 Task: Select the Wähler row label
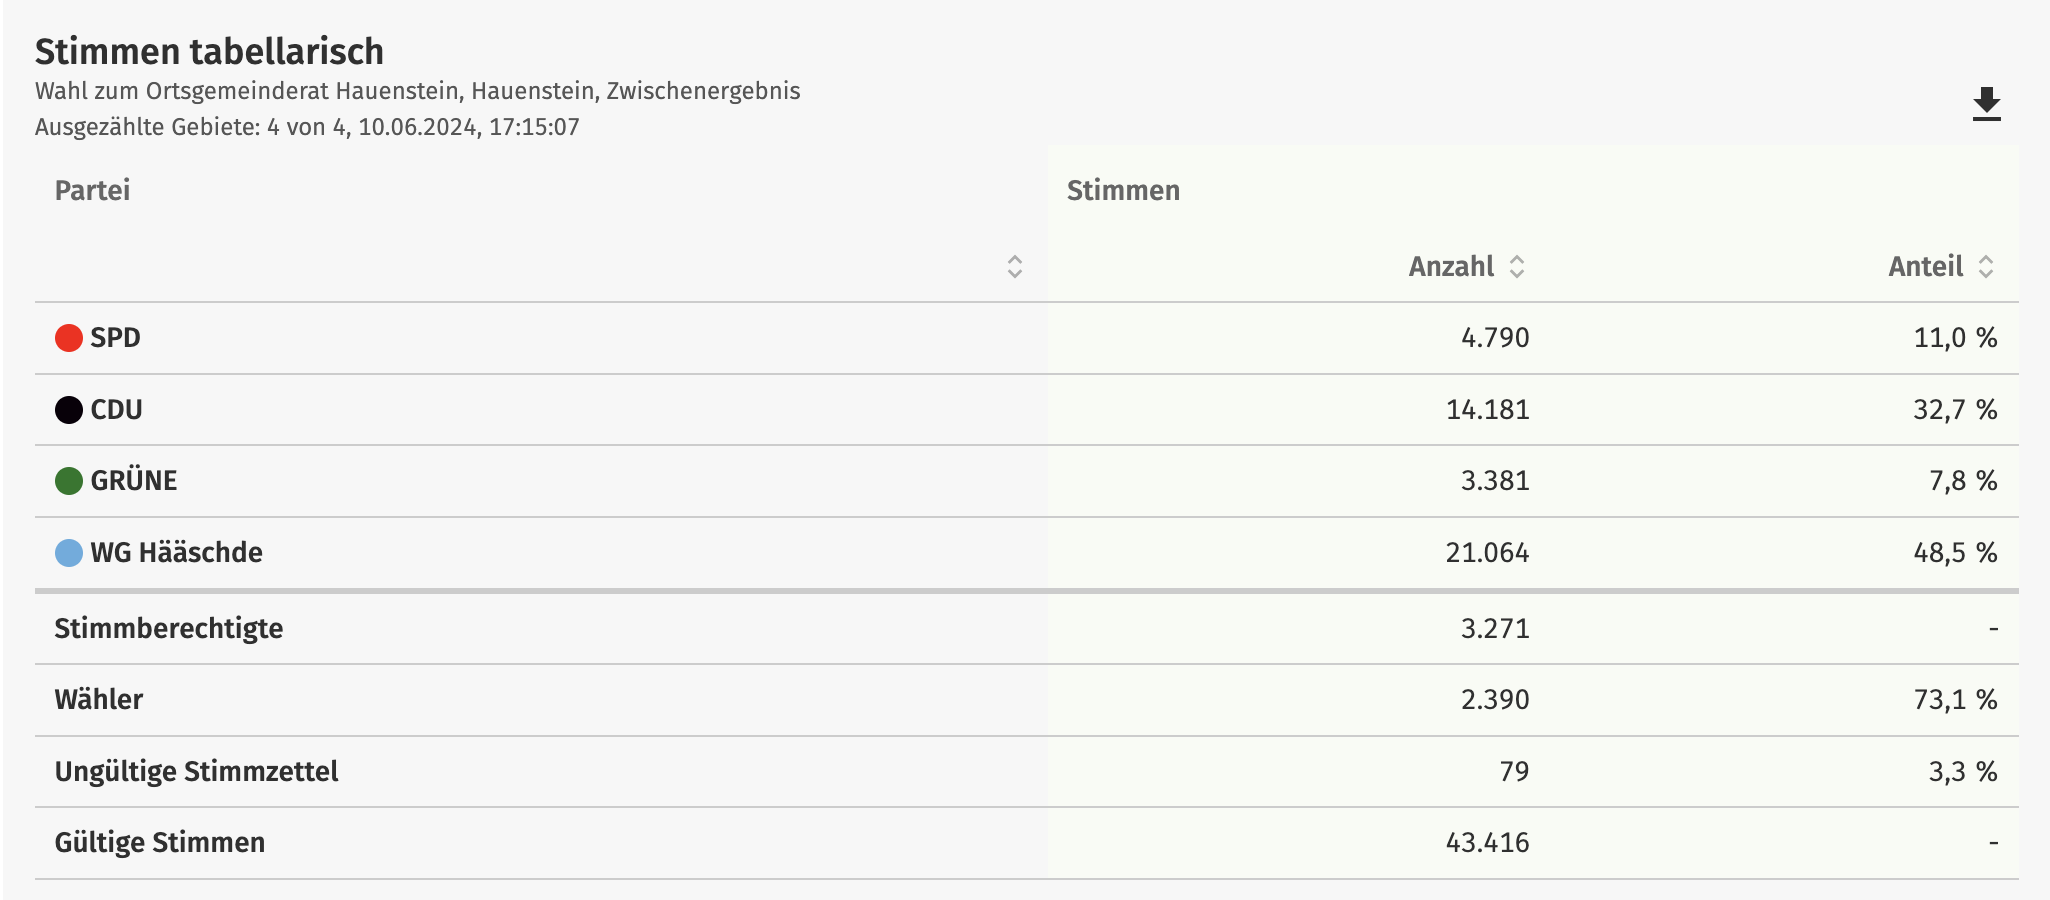pyautogui.click(x=98, y=700)
